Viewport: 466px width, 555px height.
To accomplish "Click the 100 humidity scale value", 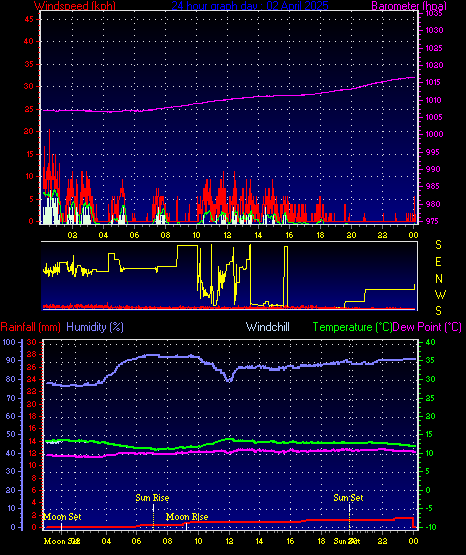I will tap(9, 342).
